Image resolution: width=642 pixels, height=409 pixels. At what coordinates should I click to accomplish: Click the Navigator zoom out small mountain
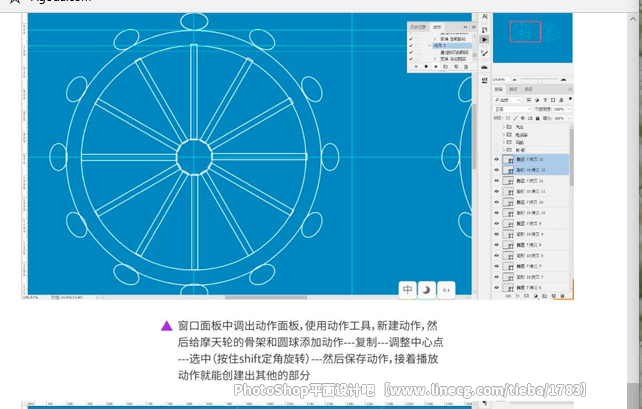[515, 79]
